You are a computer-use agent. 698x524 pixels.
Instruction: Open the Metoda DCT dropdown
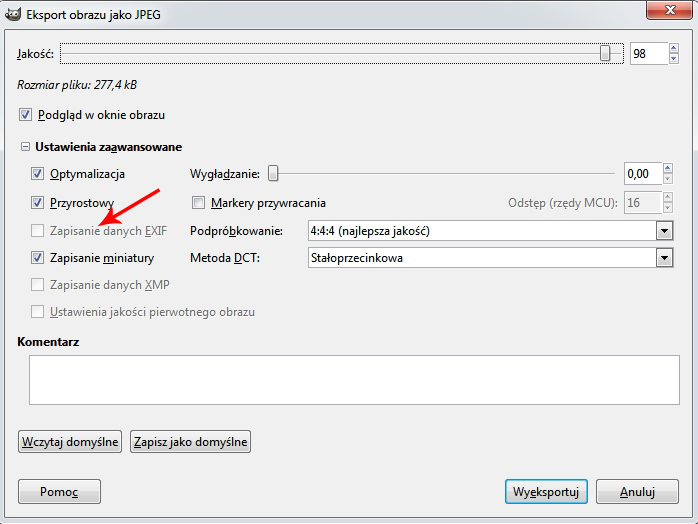664,258
